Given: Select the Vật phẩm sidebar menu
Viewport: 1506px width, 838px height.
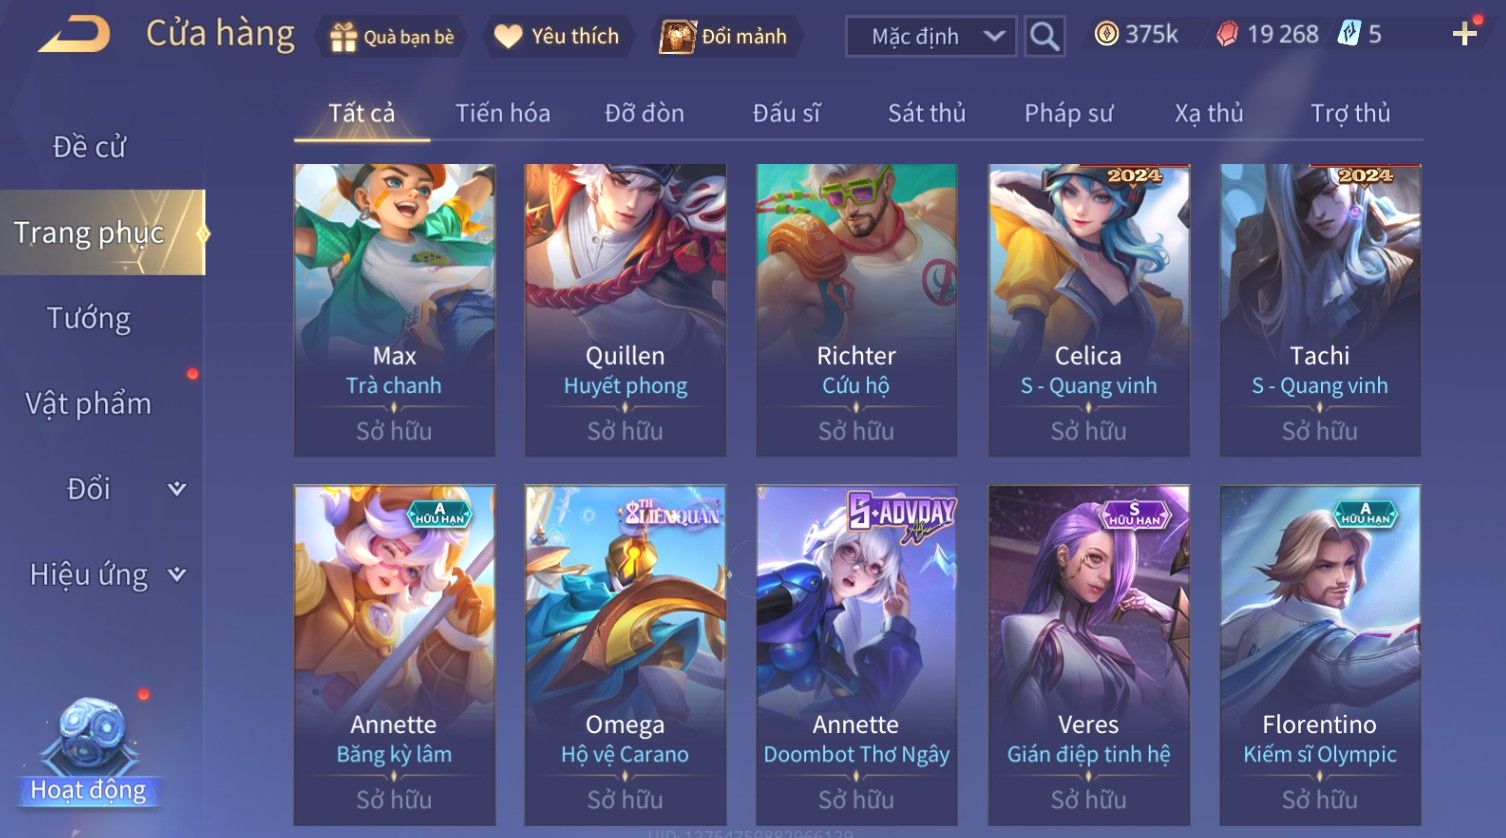Looking at the screenshot, I should (x=89, y=404).
